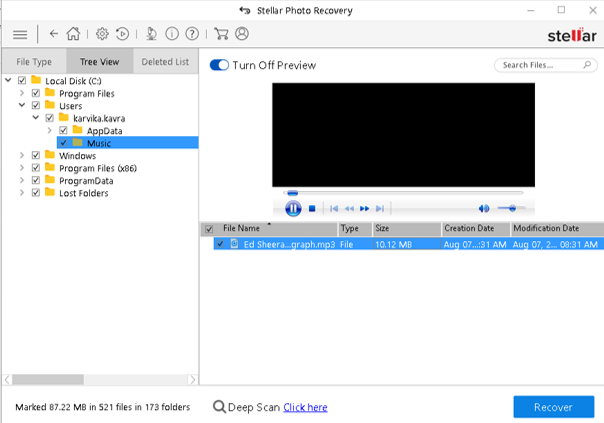Sort by Size column header

407,228
